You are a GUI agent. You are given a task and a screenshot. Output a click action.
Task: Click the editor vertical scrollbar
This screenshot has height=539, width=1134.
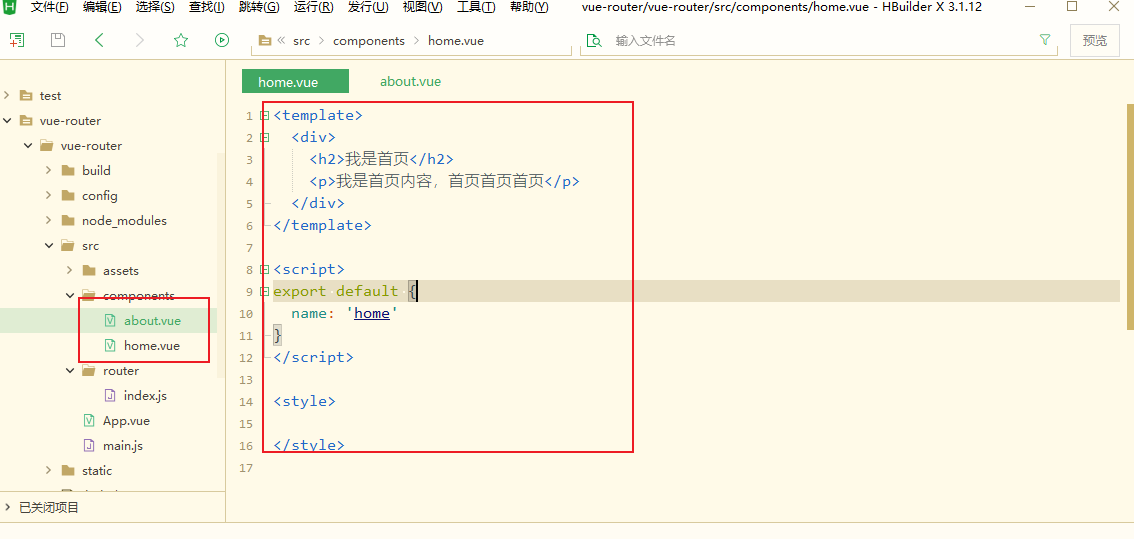pyautogui.click(x=1130, y=217)
